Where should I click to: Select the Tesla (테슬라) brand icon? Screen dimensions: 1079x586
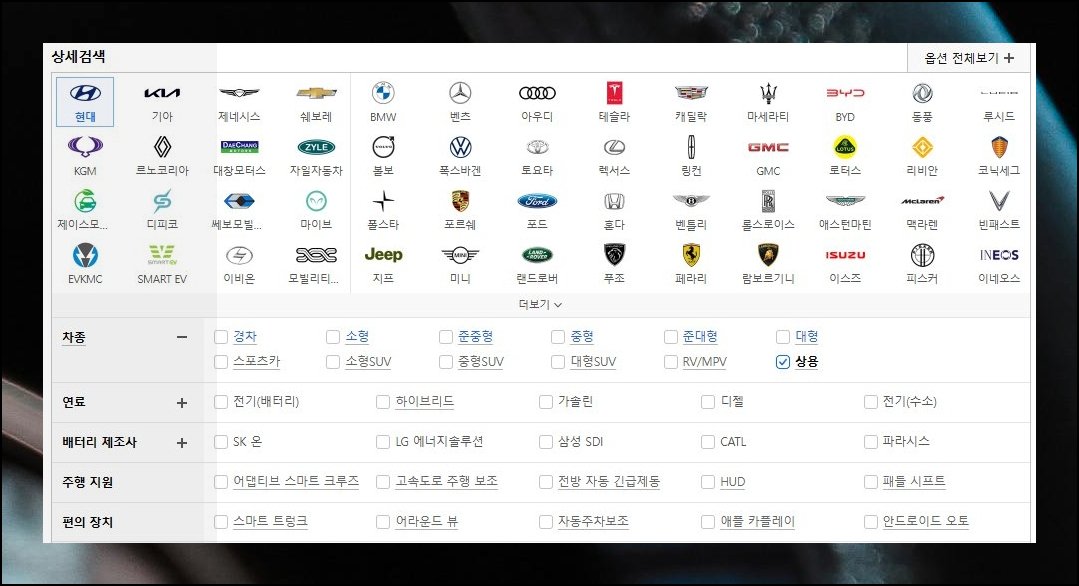pos(615,93)
